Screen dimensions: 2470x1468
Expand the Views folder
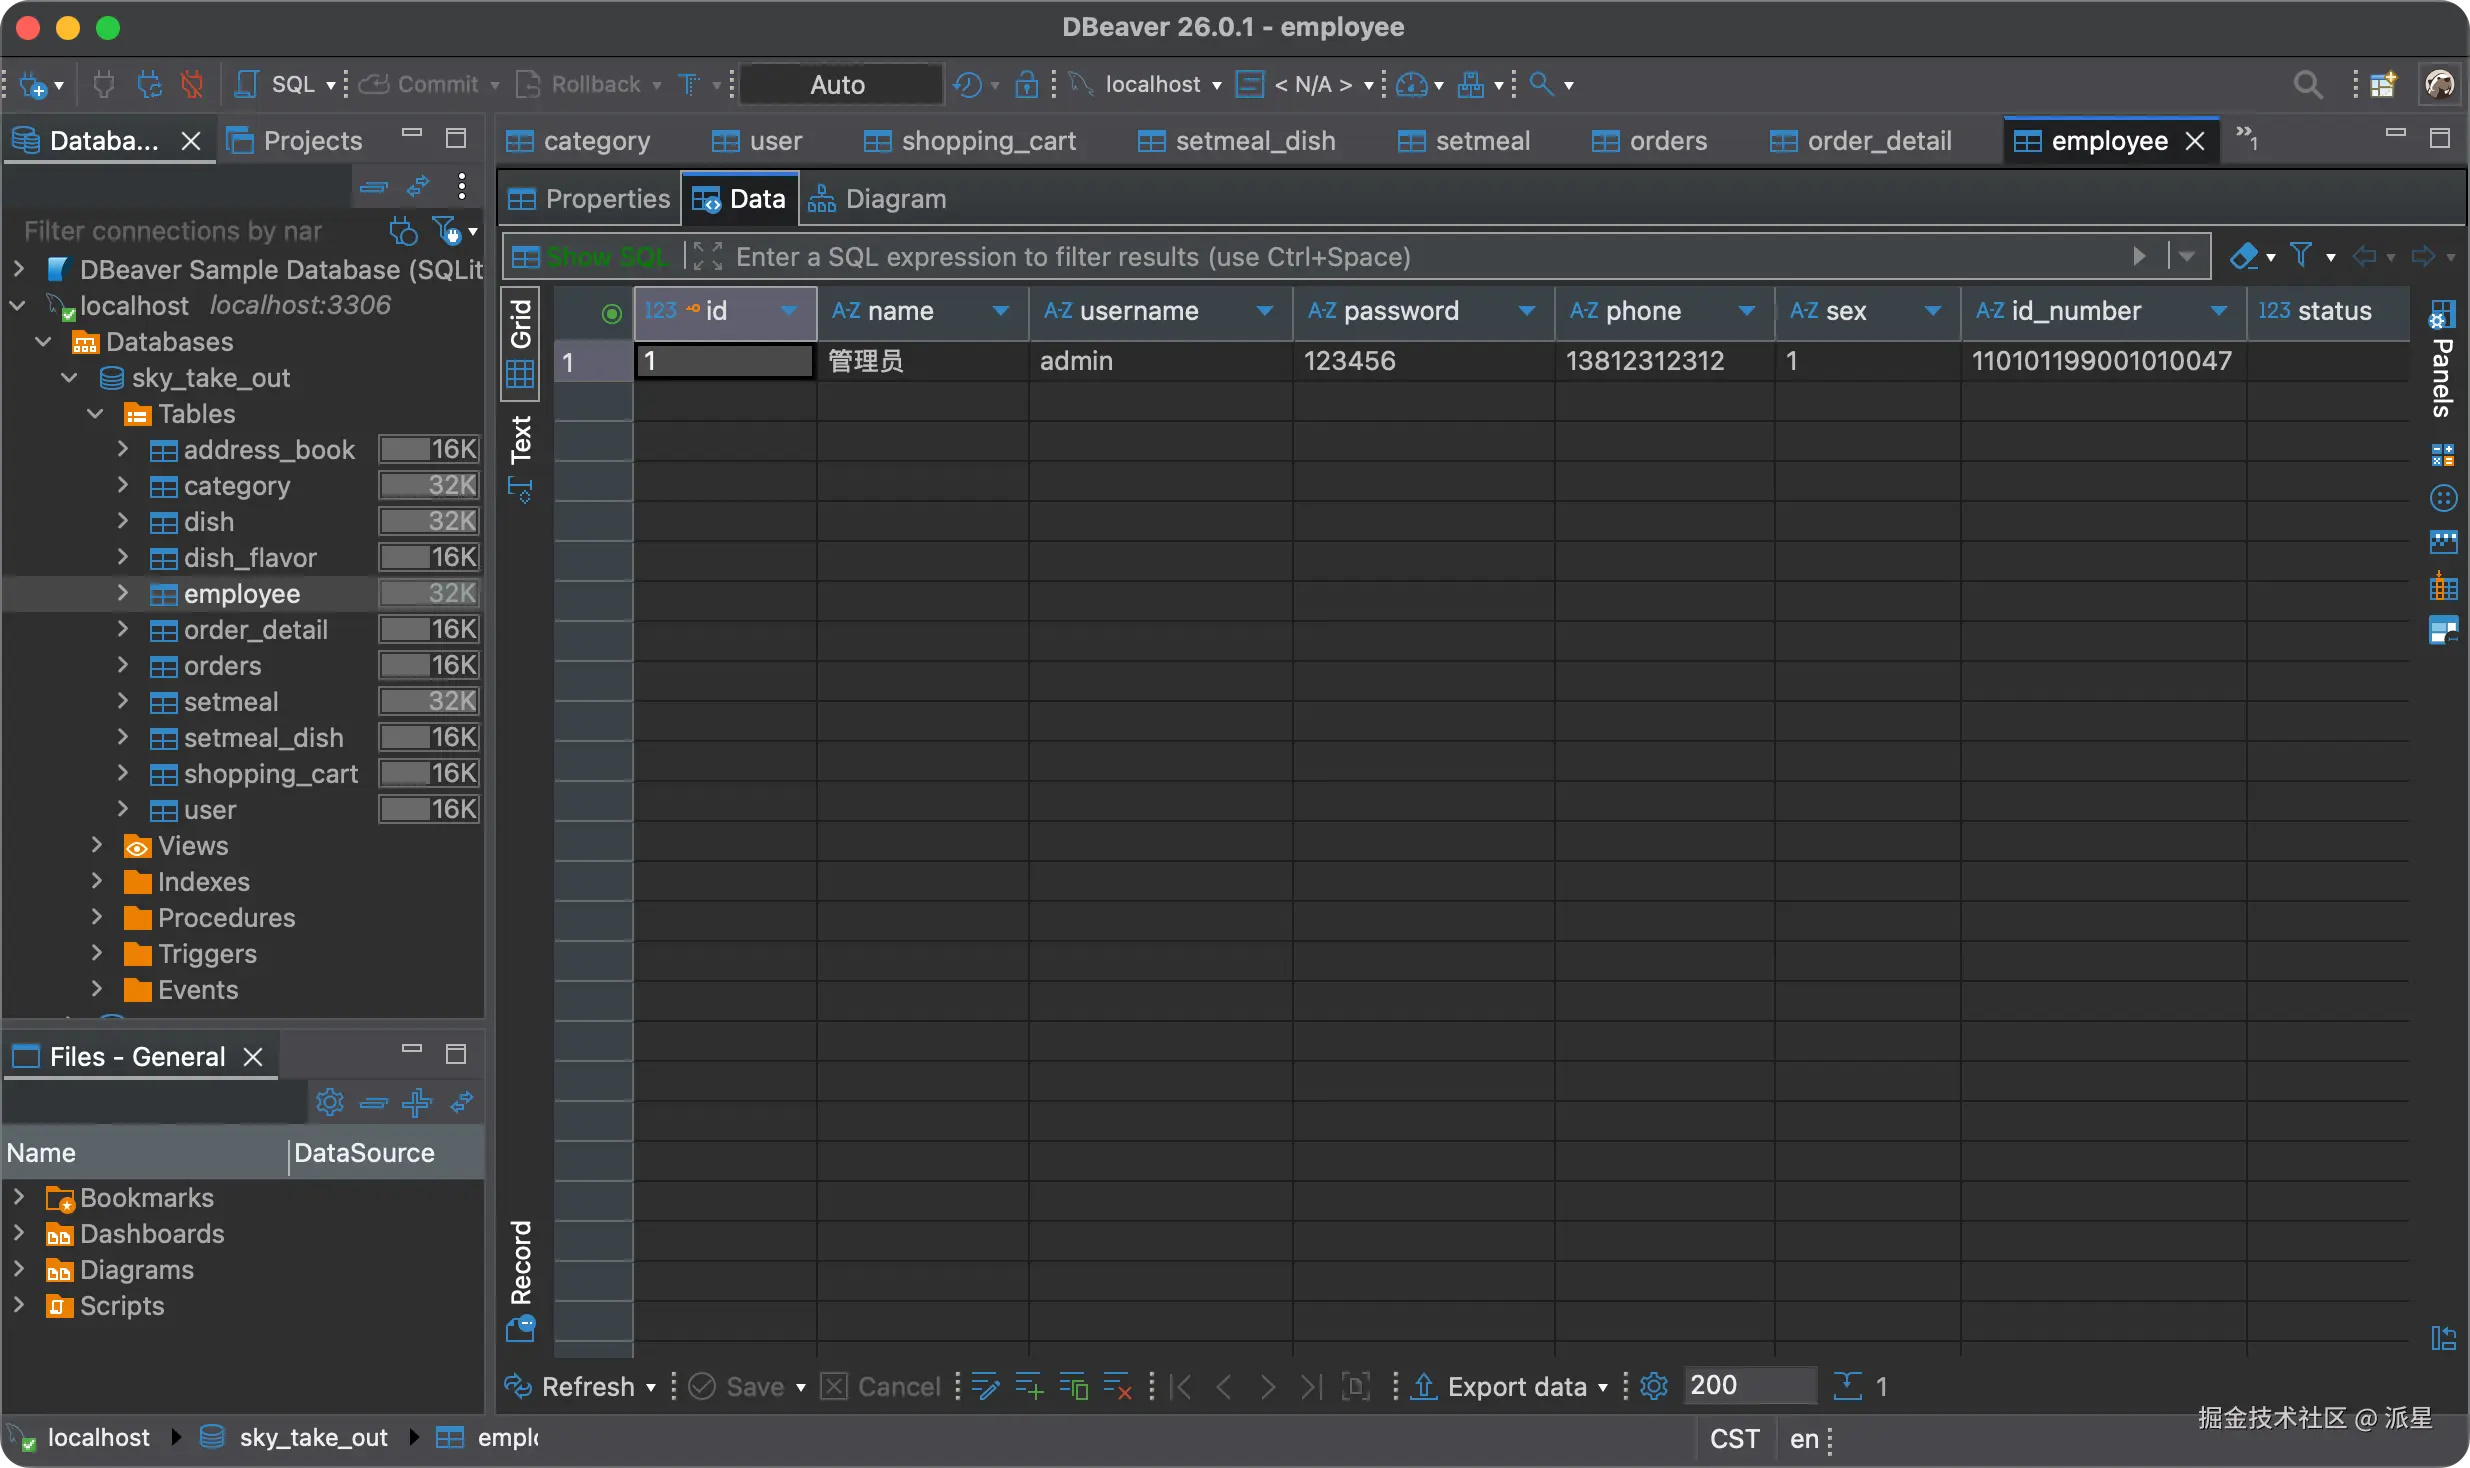[97, 845]
